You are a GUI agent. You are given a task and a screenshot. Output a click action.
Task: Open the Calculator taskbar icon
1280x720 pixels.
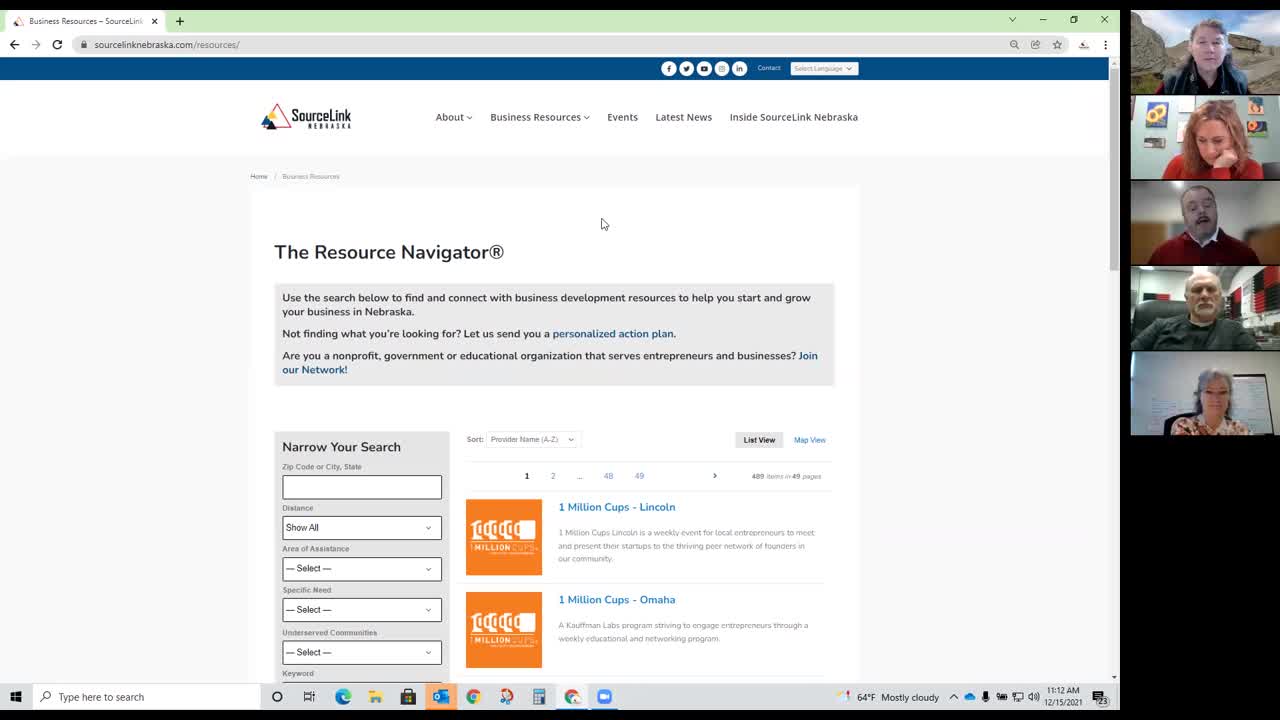538,697
